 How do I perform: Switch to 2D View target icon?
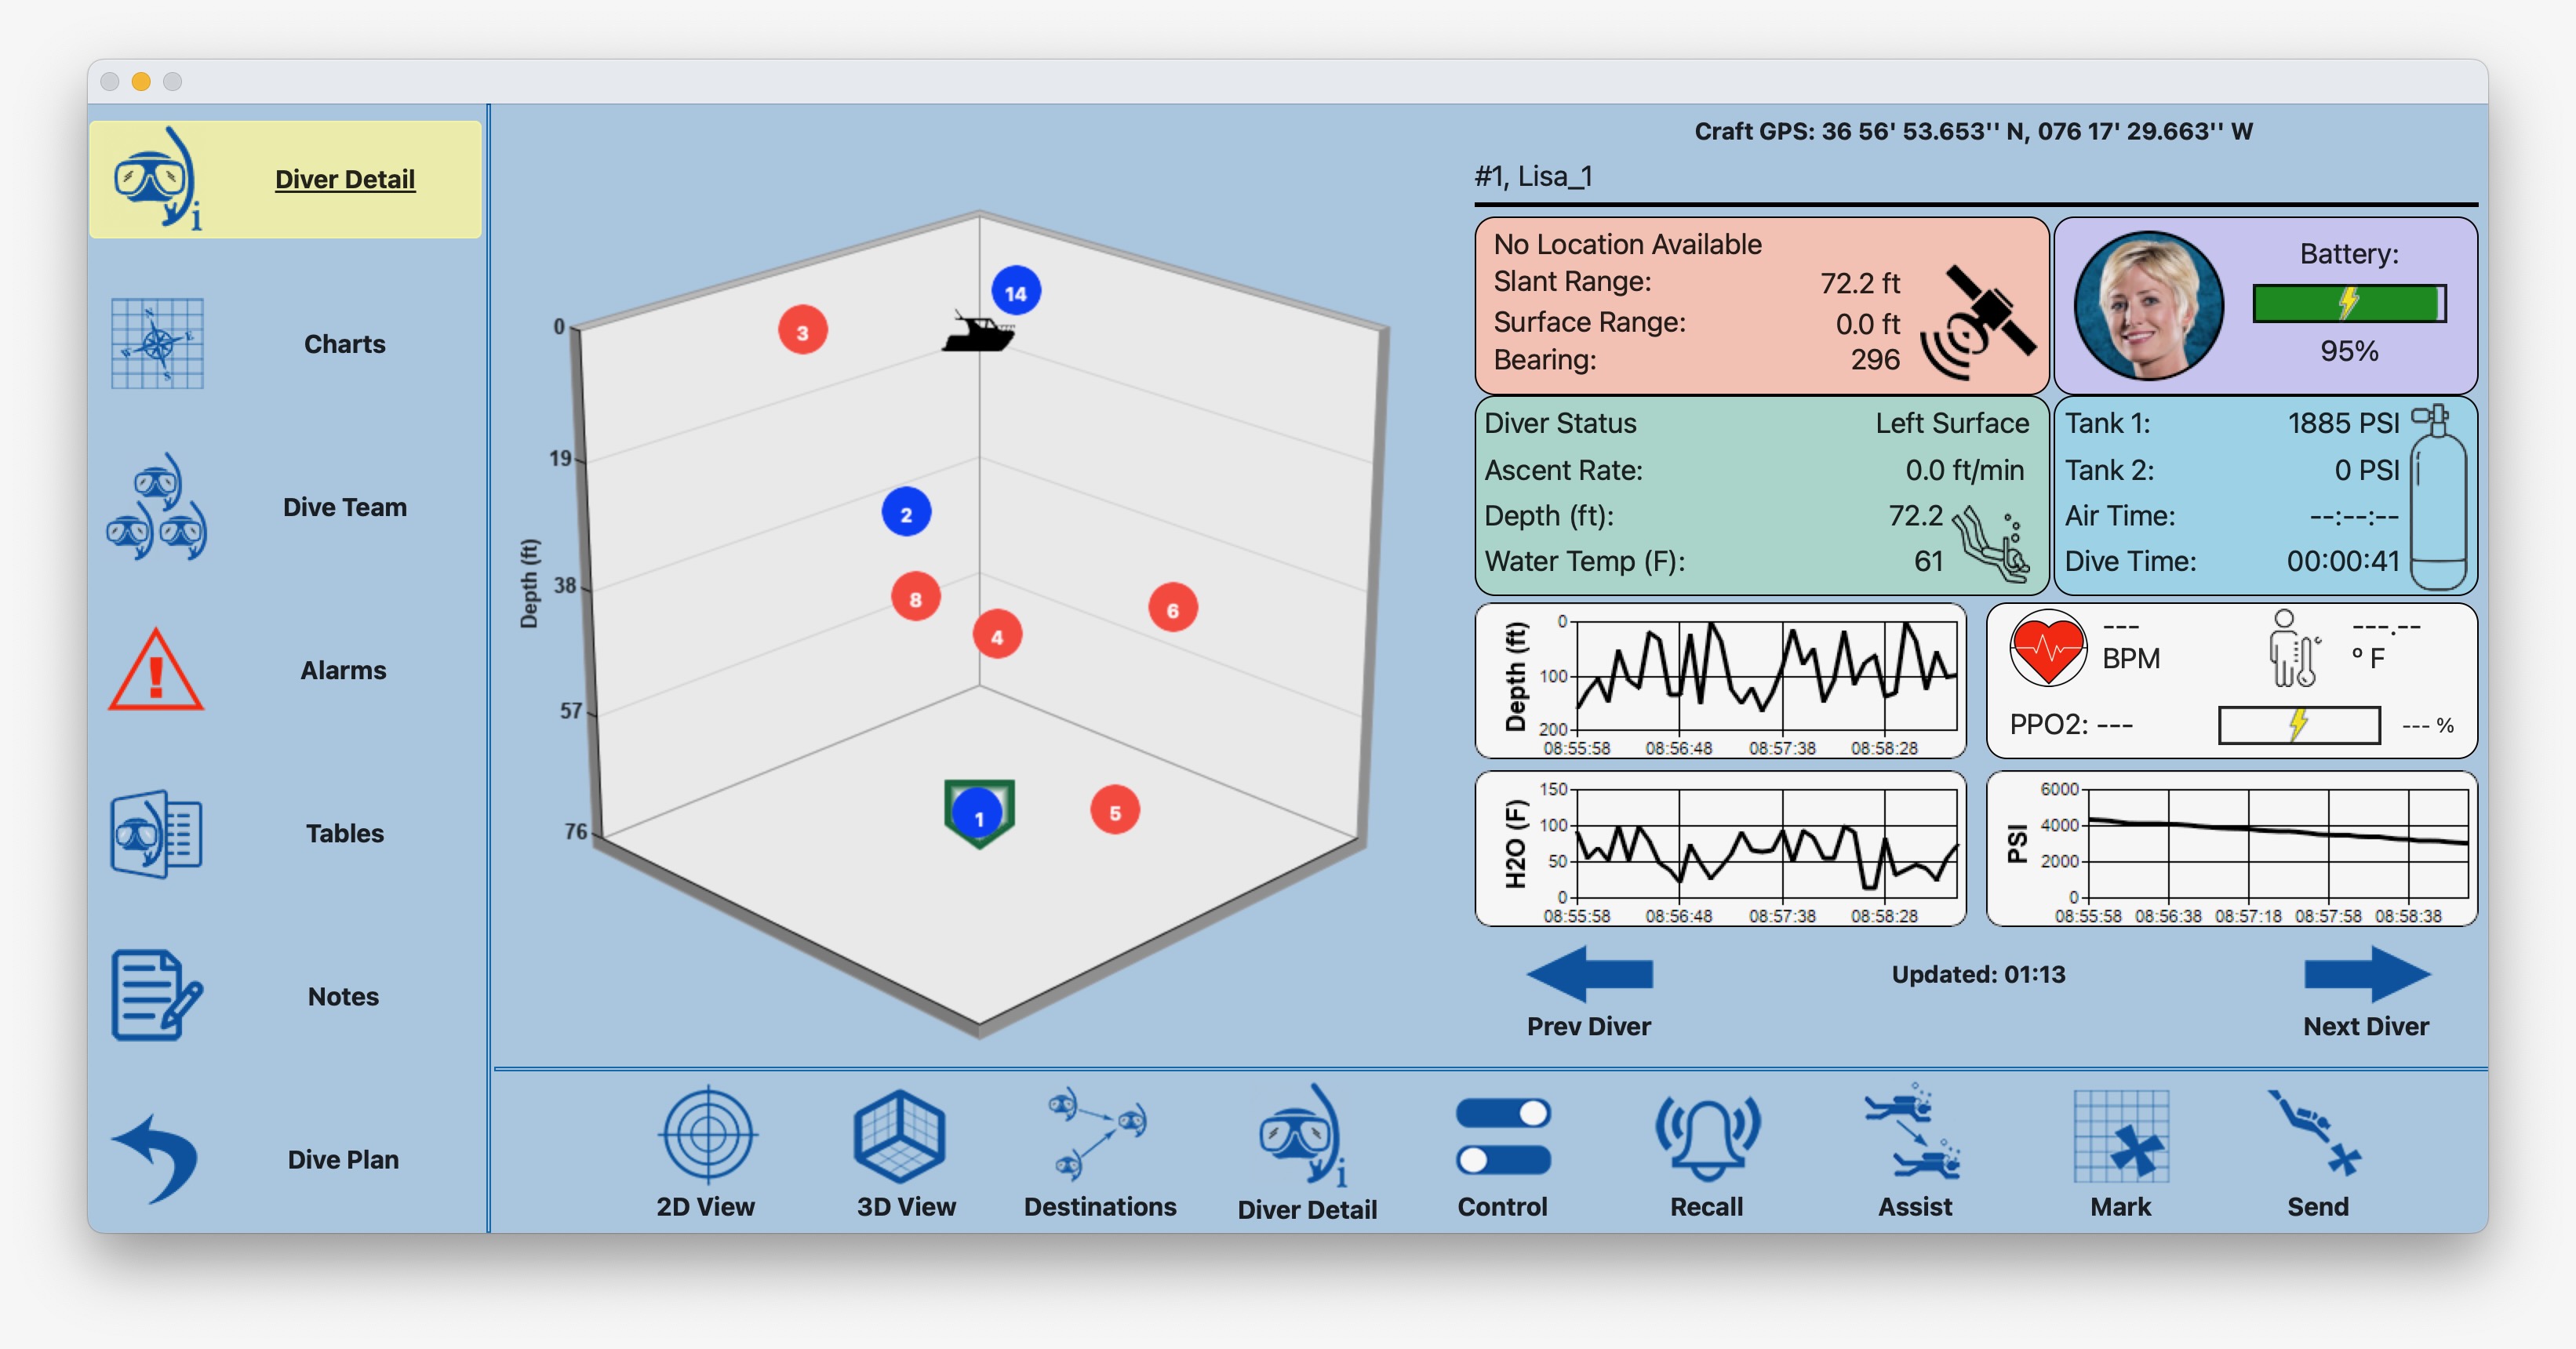[x=707, y=1134]
